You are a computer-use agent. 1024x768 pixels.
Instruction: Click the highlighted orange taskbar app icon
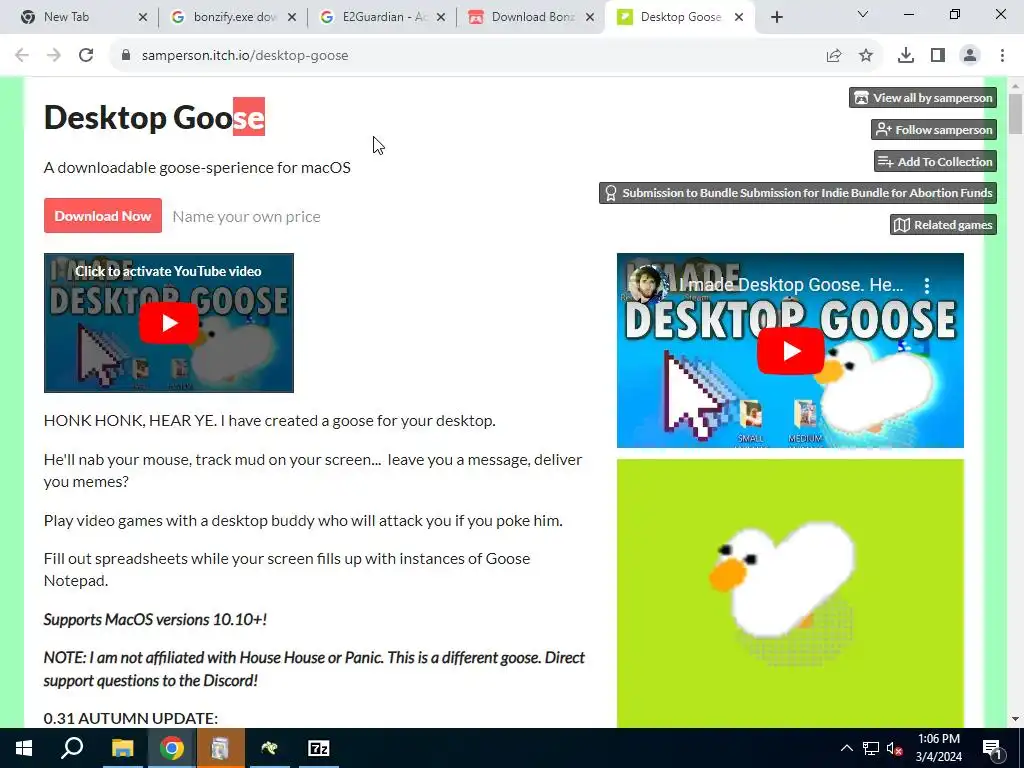coord(220,748)
